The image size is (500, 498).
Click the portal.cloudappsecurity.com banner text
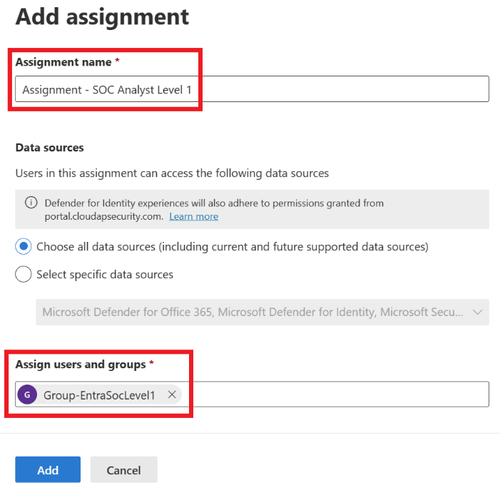point(104,217)
